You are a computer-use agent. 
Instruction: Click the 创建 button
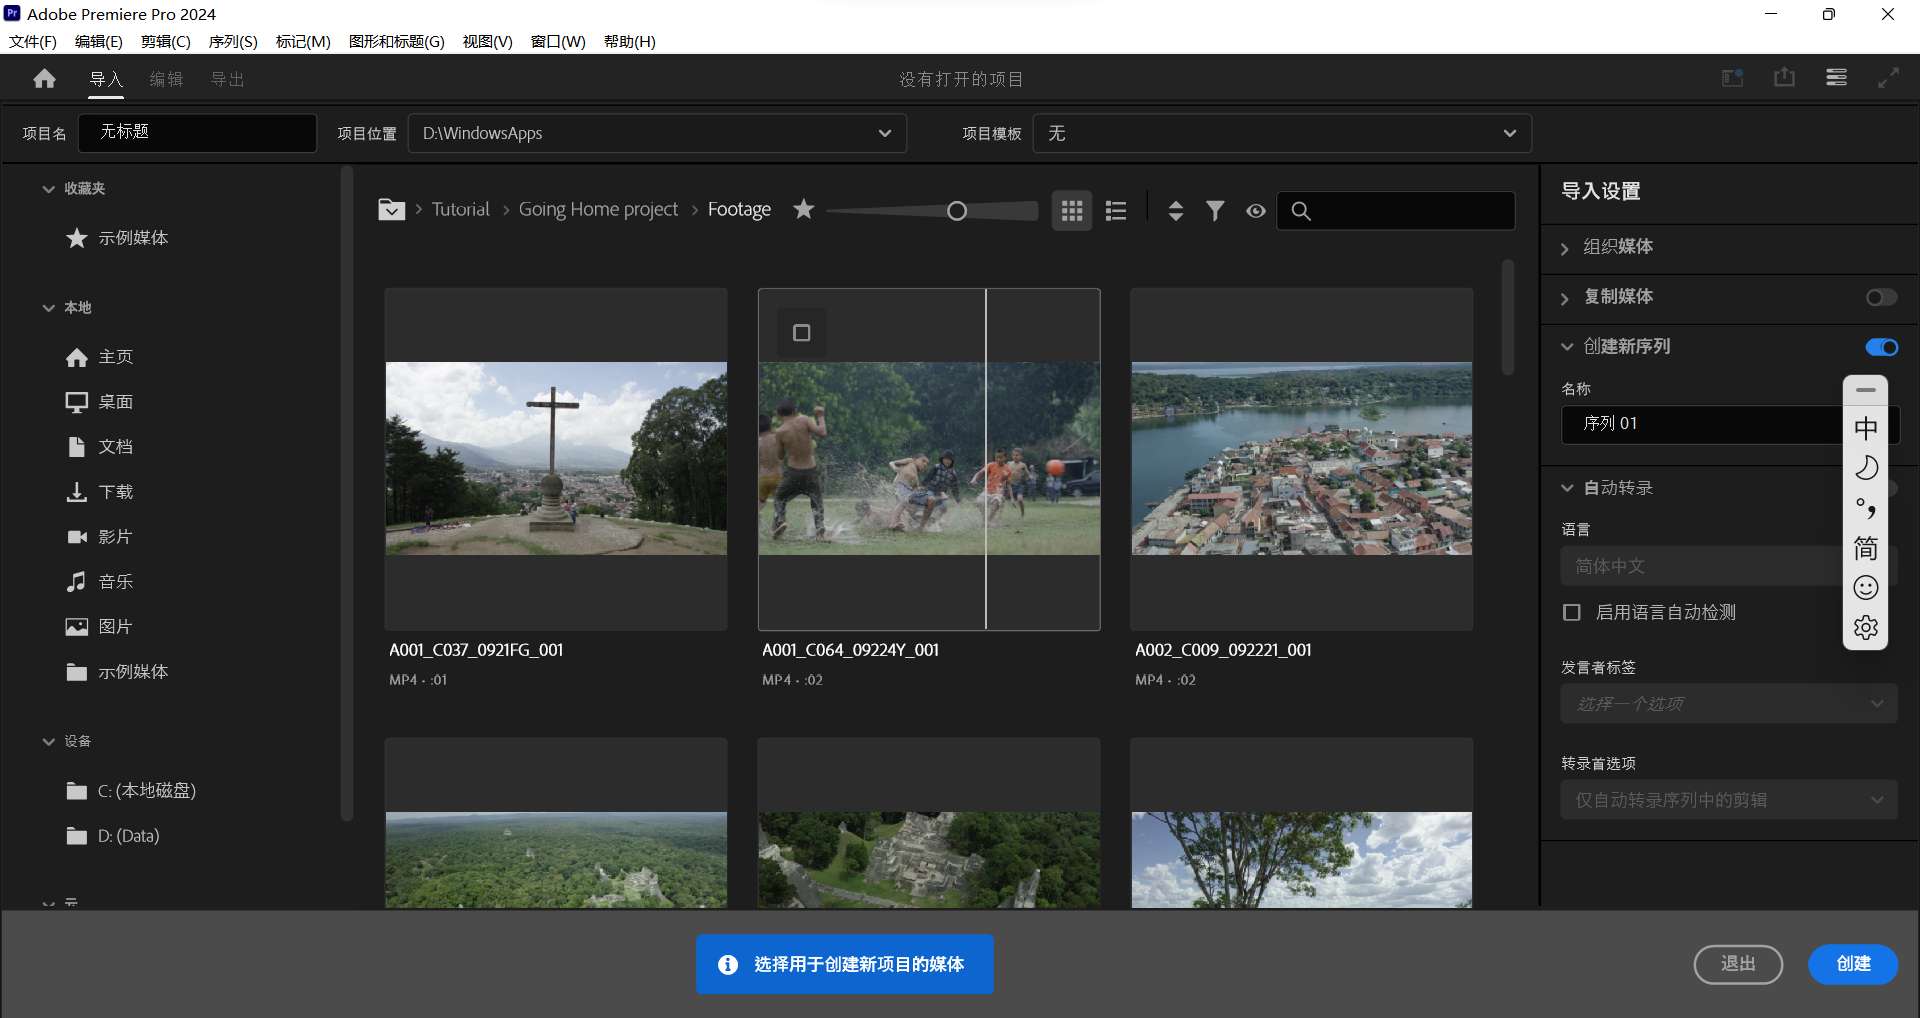click(x=1853, y=964)
